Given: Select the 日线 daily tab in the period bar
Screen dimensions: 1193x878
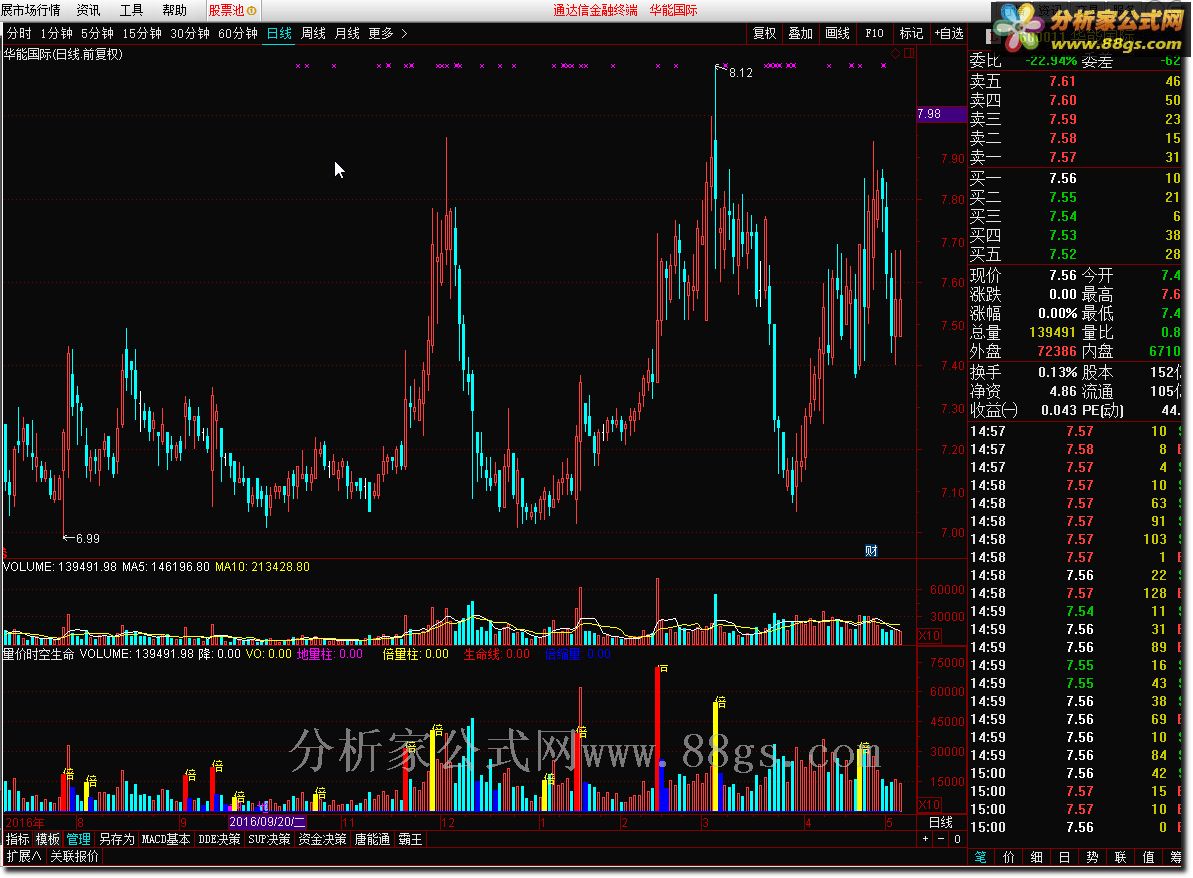Looking at the screenshot, I should pyautogui.click(x=279, y=33).
